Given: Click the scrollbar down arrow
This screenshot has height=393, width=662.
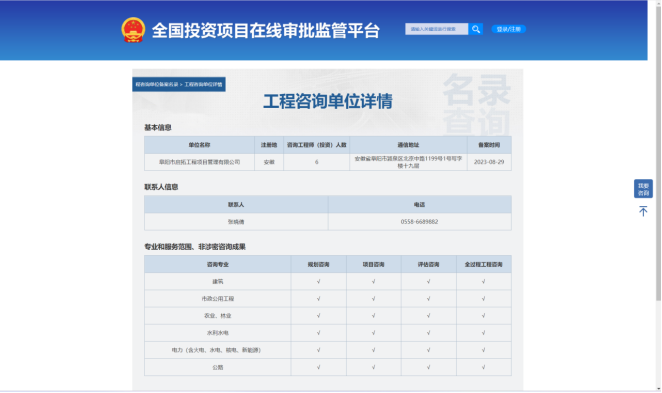Looking at the screenshot, I should pos(658,389).
